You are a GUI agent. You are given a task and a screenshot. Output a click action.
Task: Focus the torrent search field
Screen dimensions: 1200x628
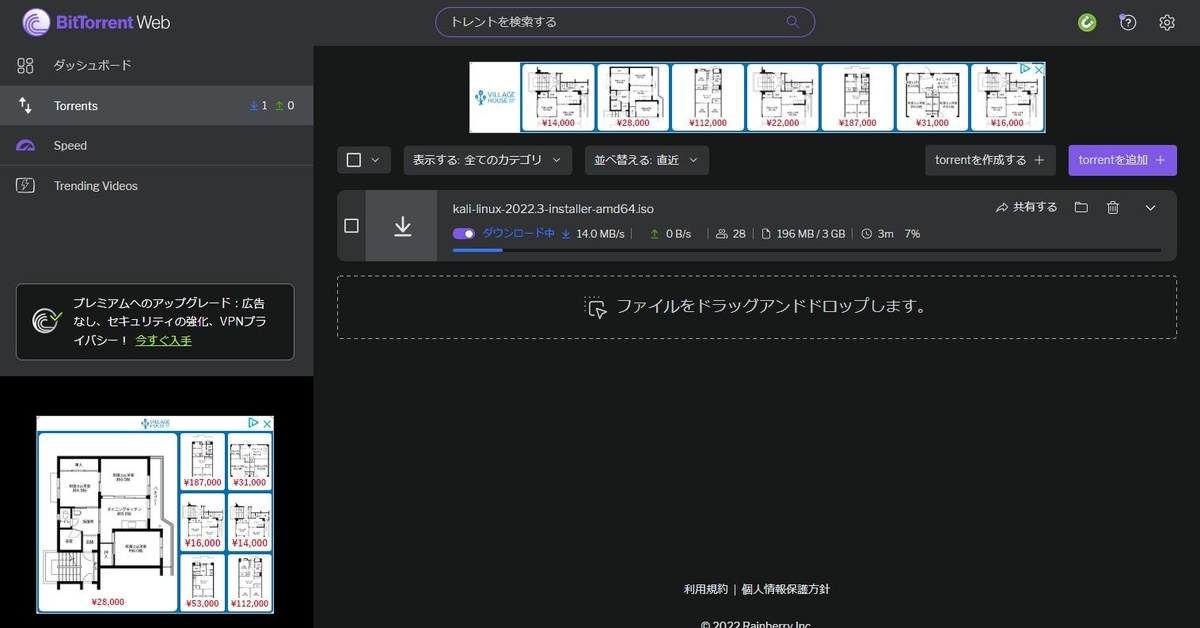pyautogui.click(x=625, y=22)
